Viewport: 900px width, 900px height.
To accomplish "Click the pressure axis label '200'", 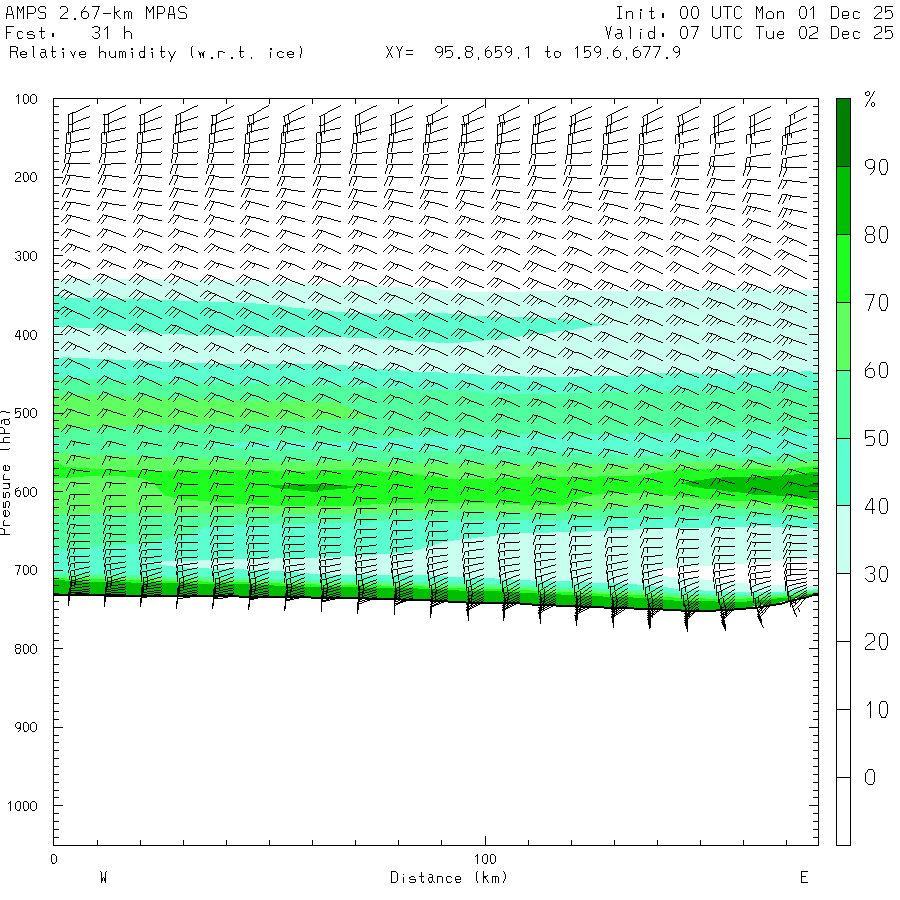I will [26, 177].
